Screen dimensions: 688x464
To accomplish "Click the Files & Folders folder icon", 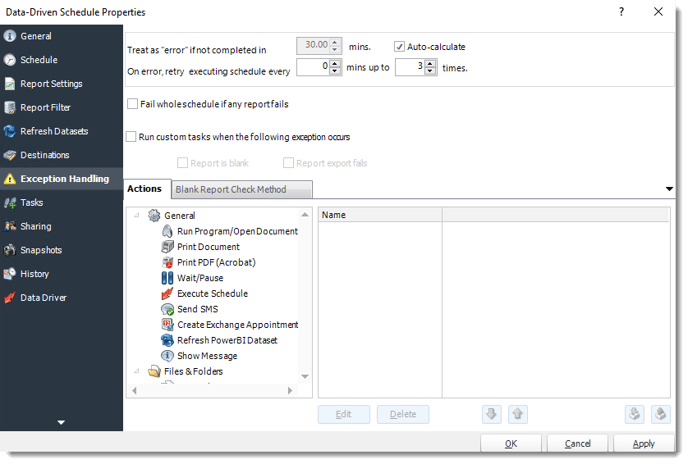I will pos(154,372).
